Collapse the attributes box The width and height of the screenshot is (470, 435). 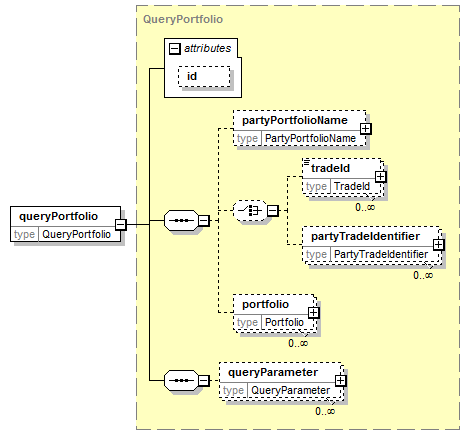tap(175, 49)
